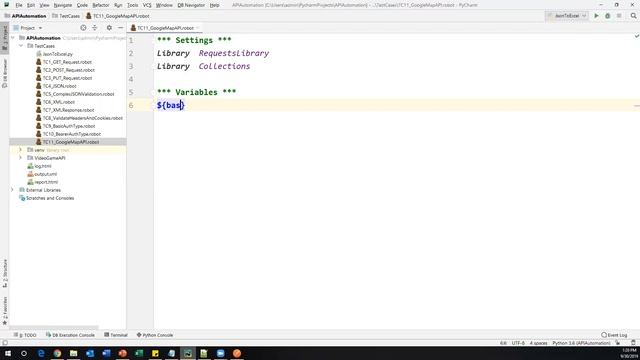Open the TODO tool window
640x360 pixels.
coord(25,335)
